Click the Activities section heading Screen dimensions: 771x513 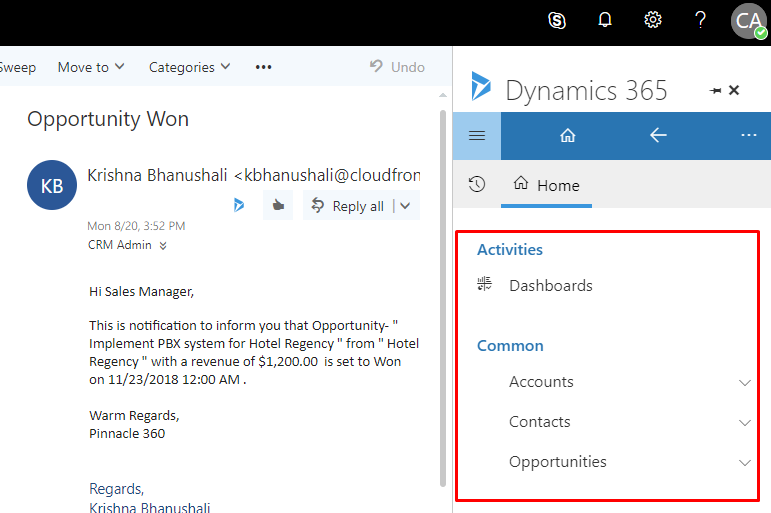click(510, 250)
